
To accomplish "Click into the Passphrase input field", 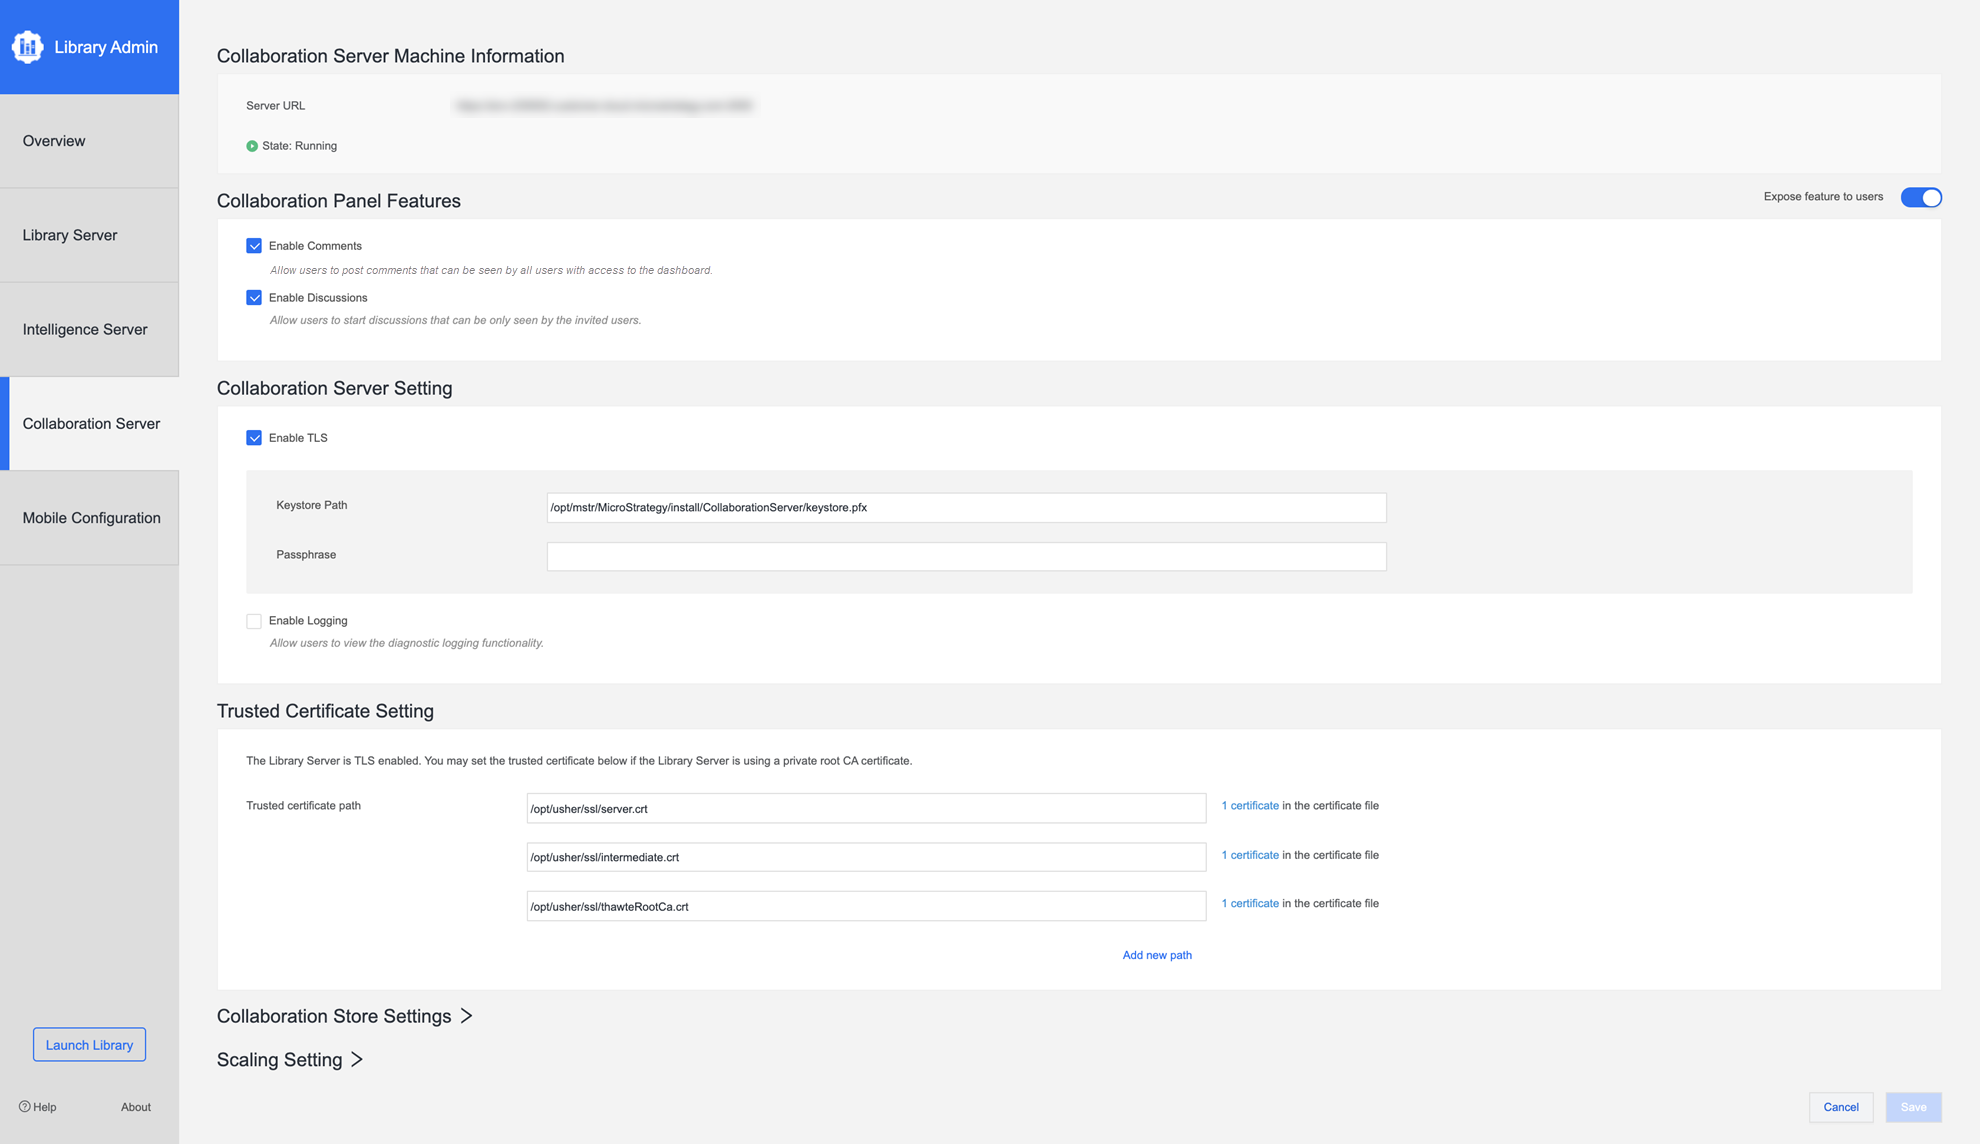I will (966, 557).
